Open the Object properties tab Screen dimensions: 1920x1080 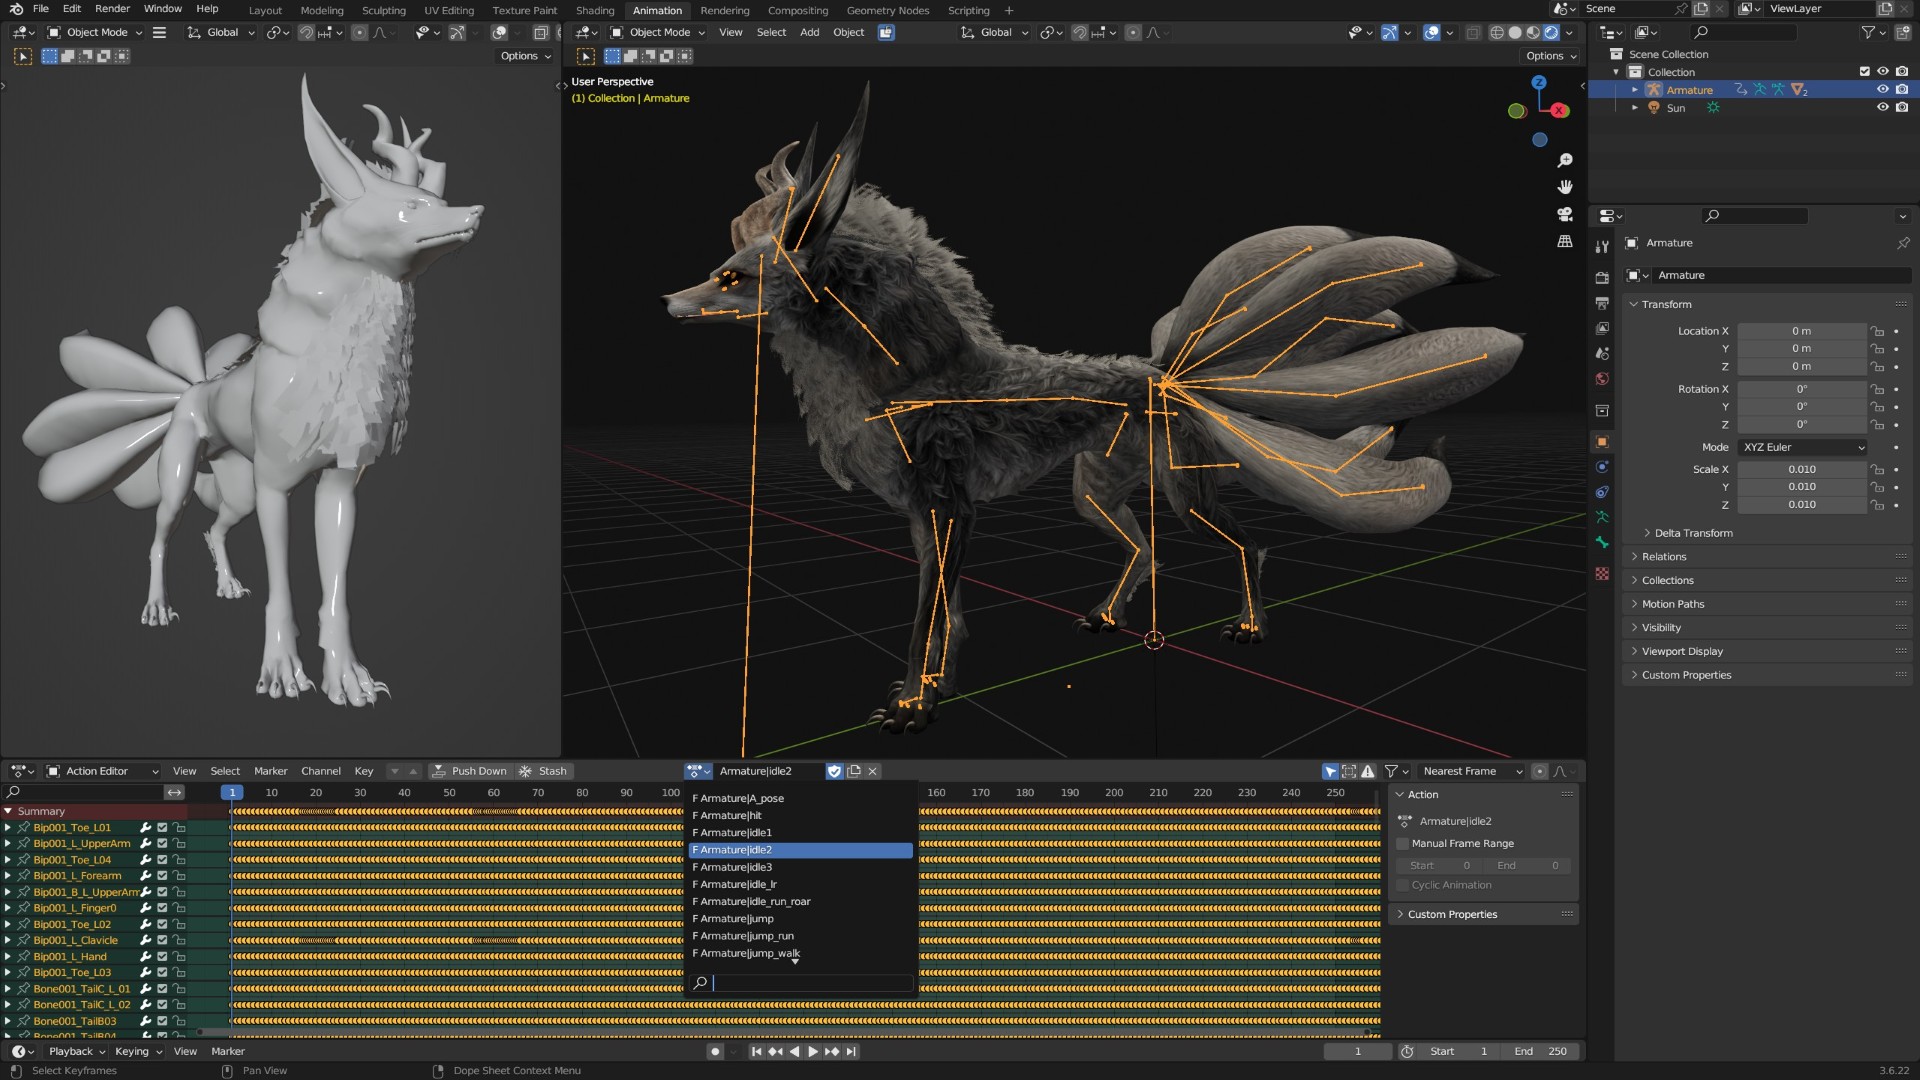point(1602,442)
